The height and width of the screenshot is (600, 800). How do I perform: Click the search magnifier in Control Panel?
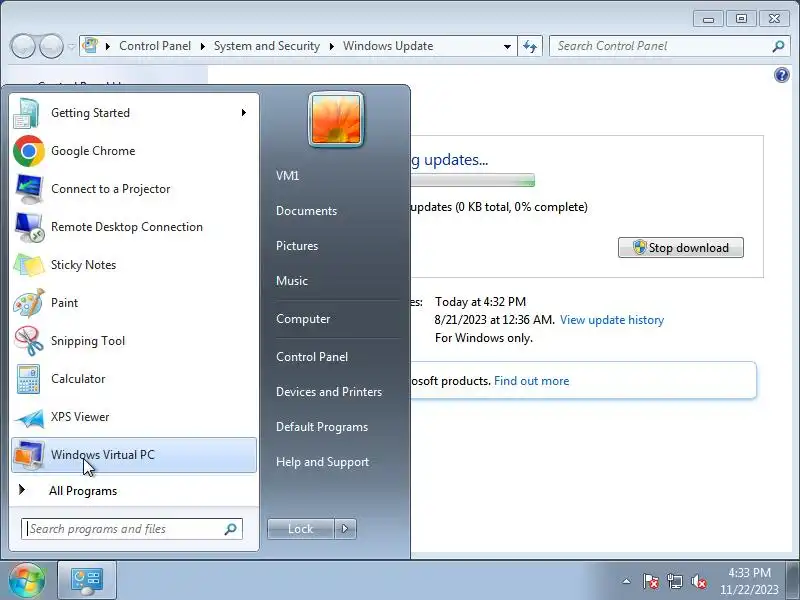pyautogui.click(x=778, y=46)
